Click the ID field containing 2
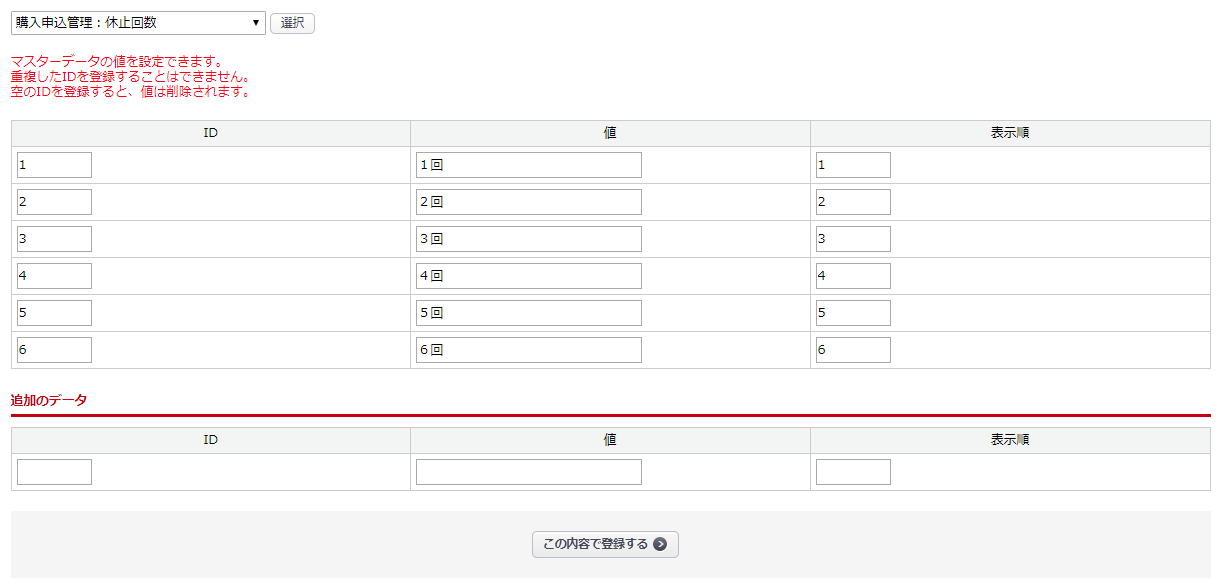This screenshot has height=584, width=1218. 54,202
